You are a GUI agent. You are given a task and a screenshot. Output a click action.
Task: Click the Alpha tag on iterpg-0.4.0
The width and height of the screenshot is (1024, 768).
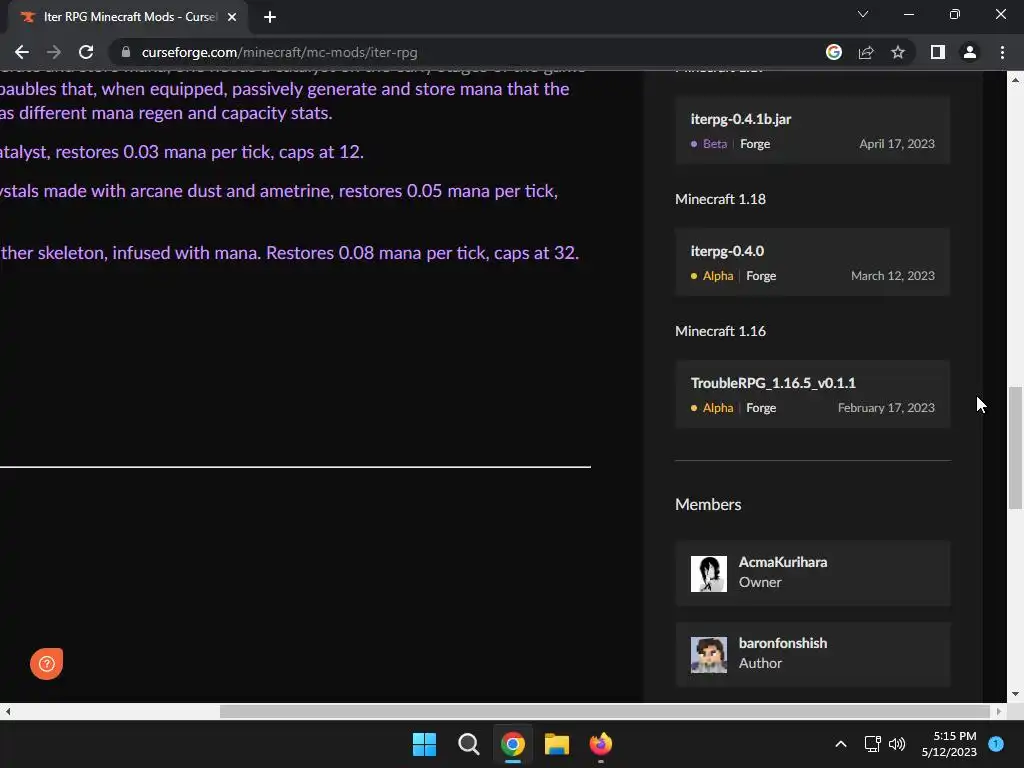click(x=718, y=276)
